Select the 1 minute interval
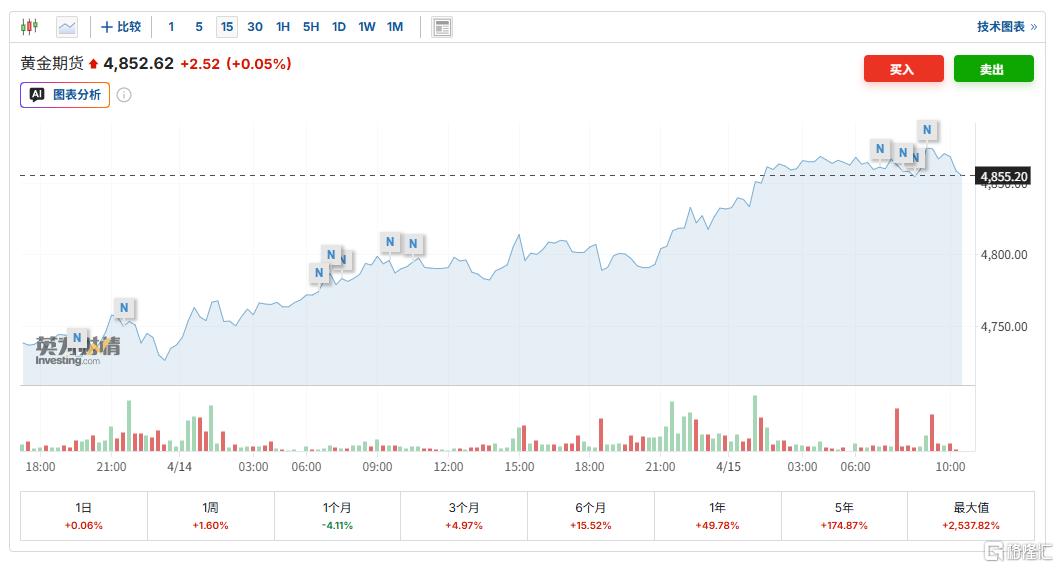 [171, 27]
